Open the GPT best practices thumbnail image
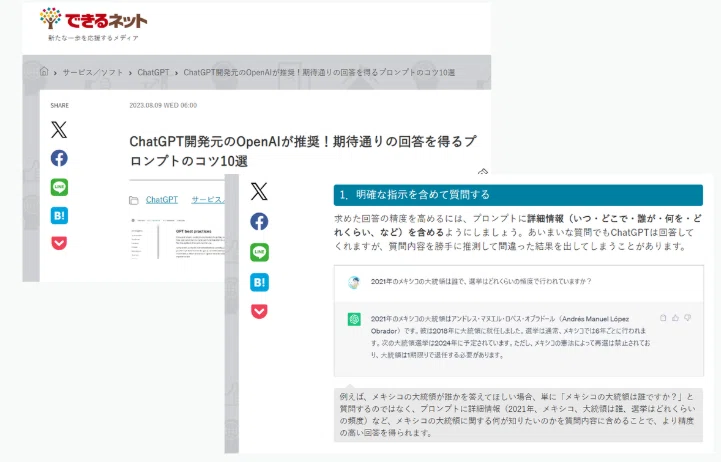Viewport: 721px width, 462px height. [177, 240]
